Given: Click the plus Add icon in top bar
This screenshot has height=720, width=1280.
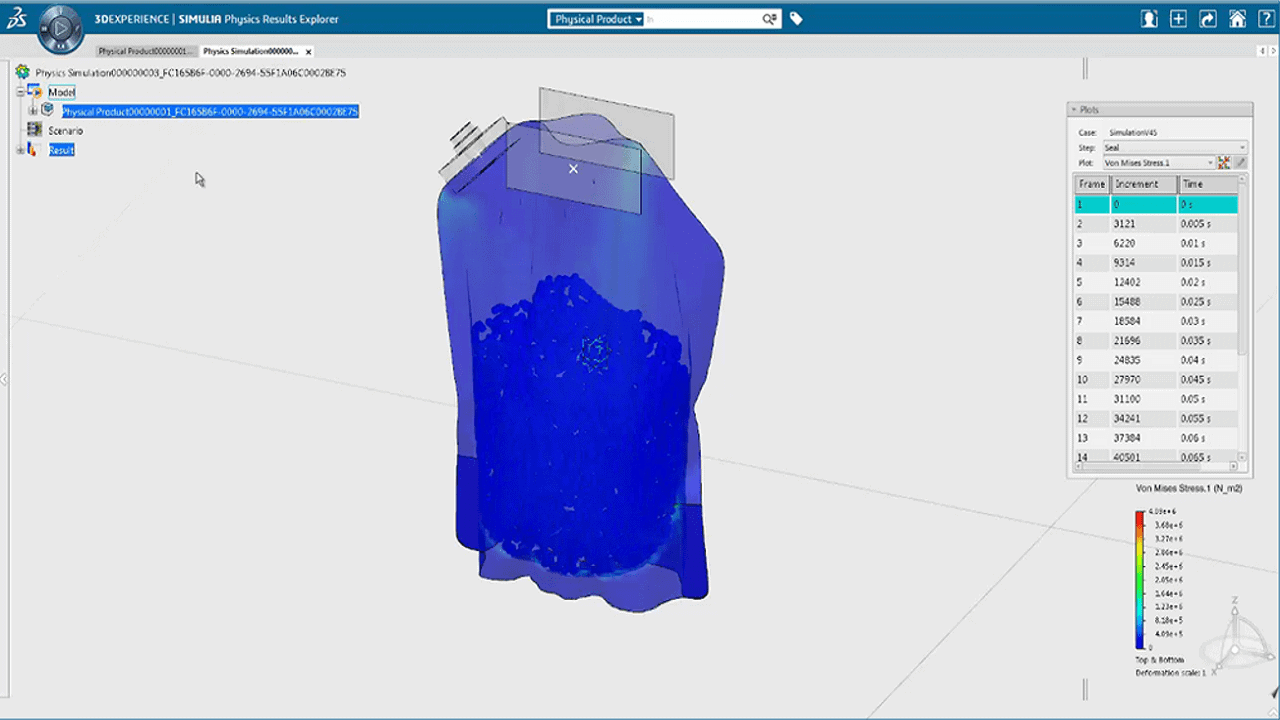Looking at the screenshot, I should [1179, 19].
